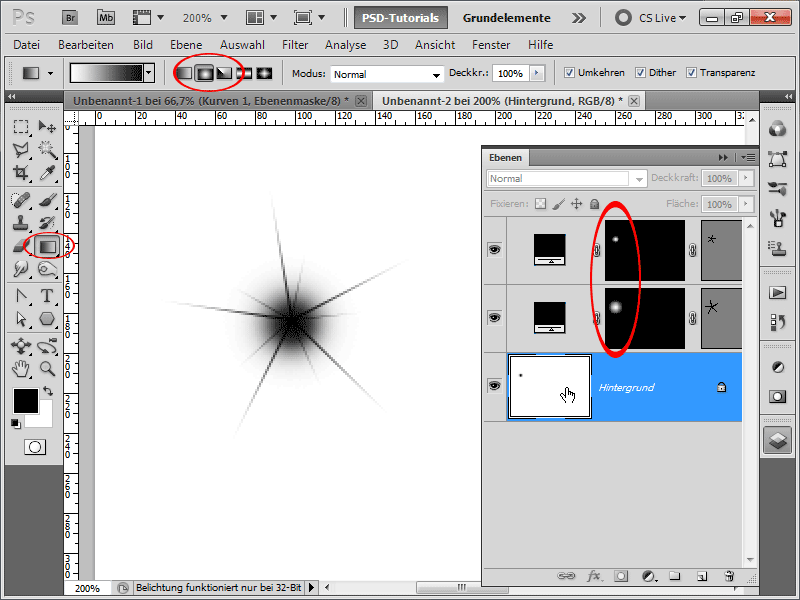Select the Healing Brush tool
Viewport: 800px width, 600px height.
coord(21,200)
